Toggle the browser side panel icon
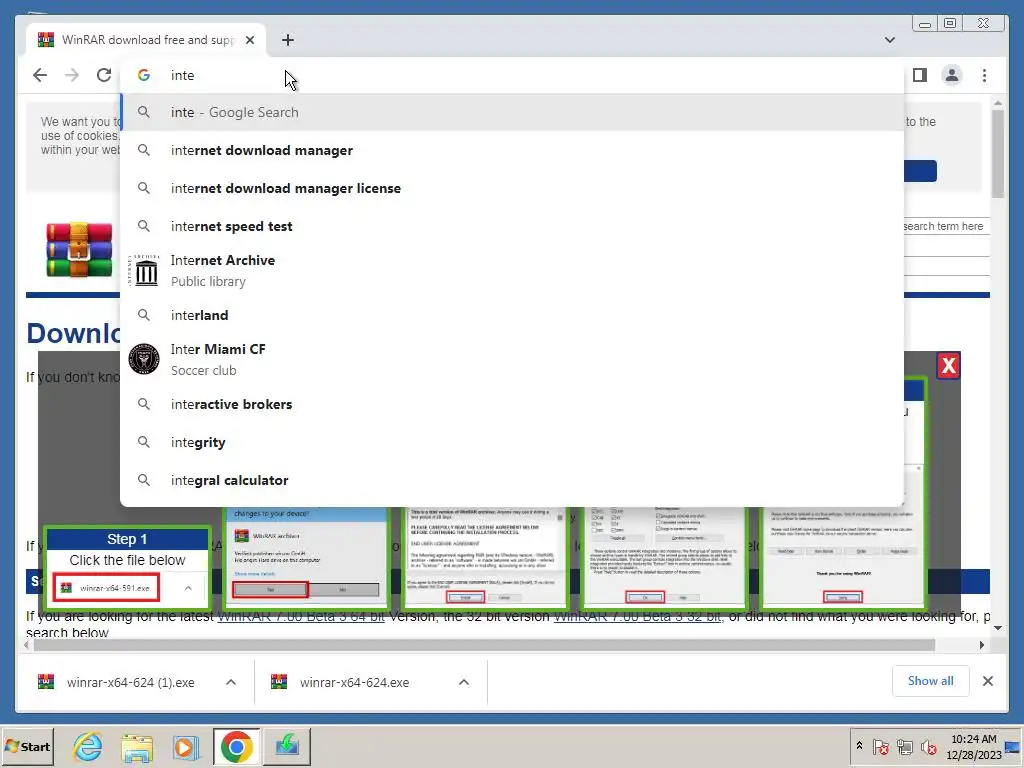The width and height of the screenshot is (1024, 768). click(x=920, y=75)
